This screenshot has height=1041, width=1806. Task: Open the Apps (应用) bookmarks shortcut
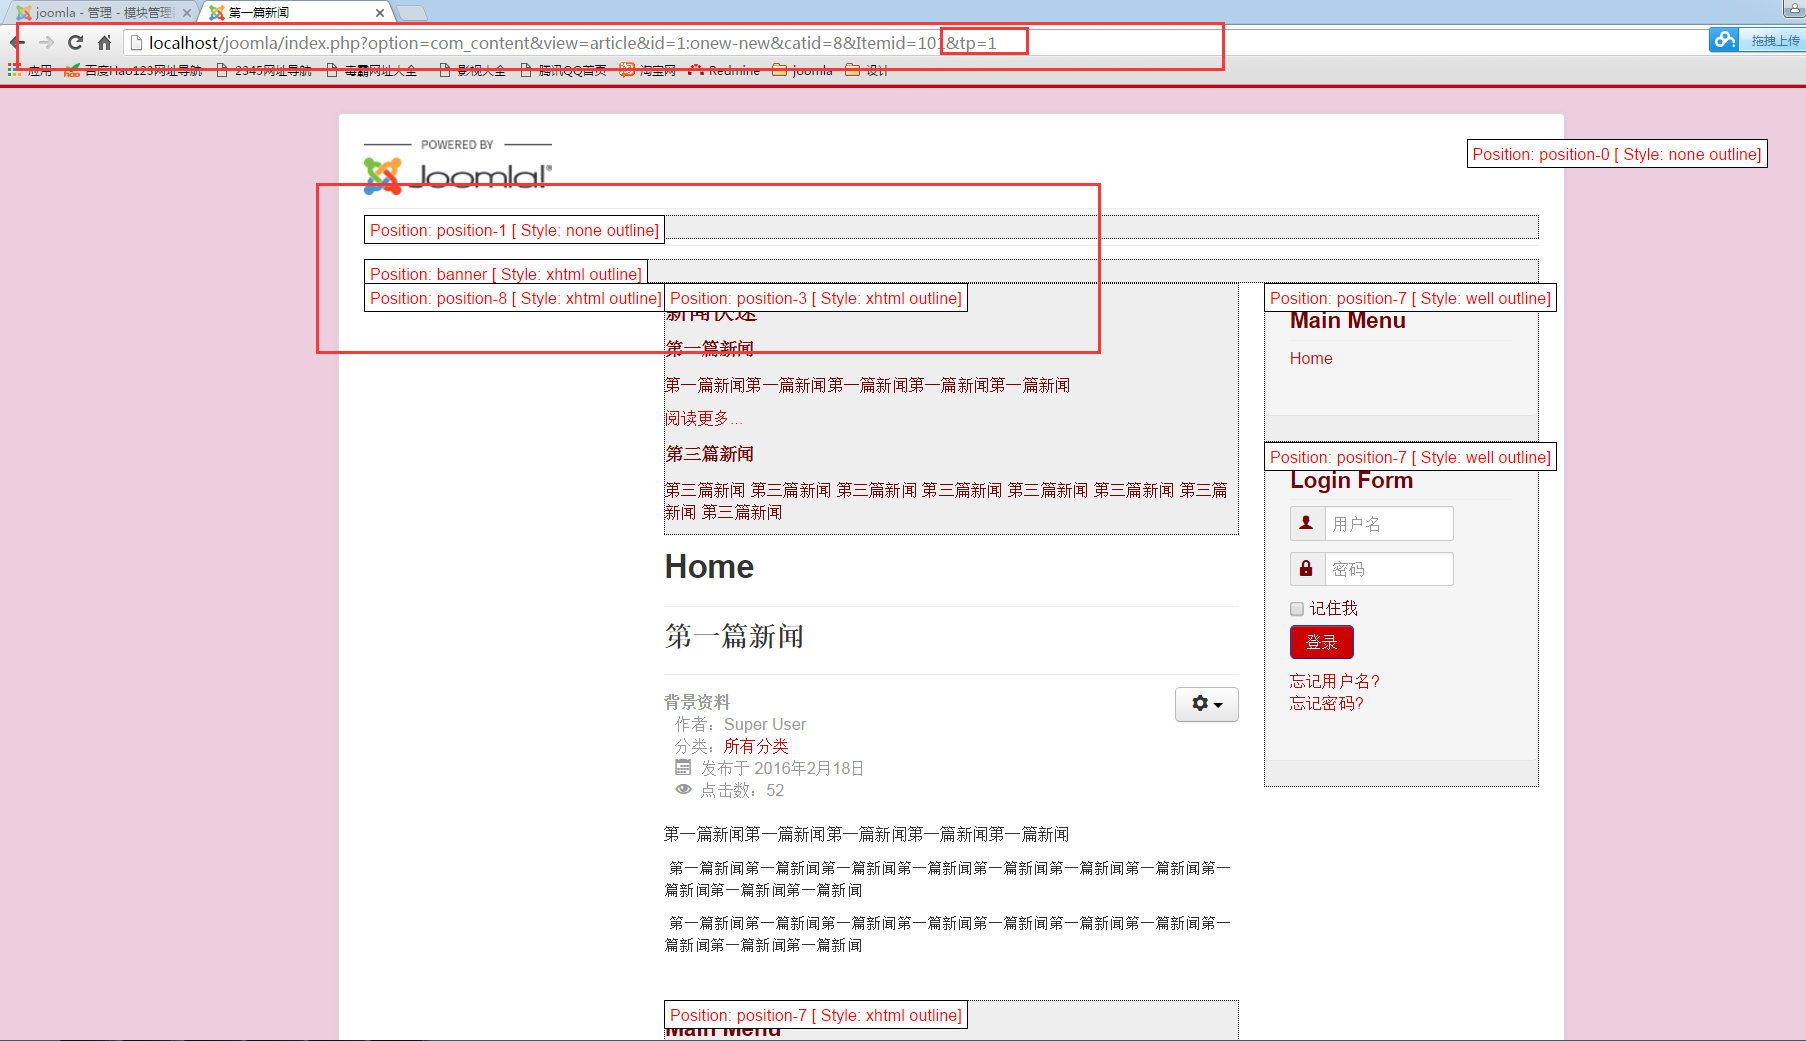pyautogui.click(x=30, y=70)
